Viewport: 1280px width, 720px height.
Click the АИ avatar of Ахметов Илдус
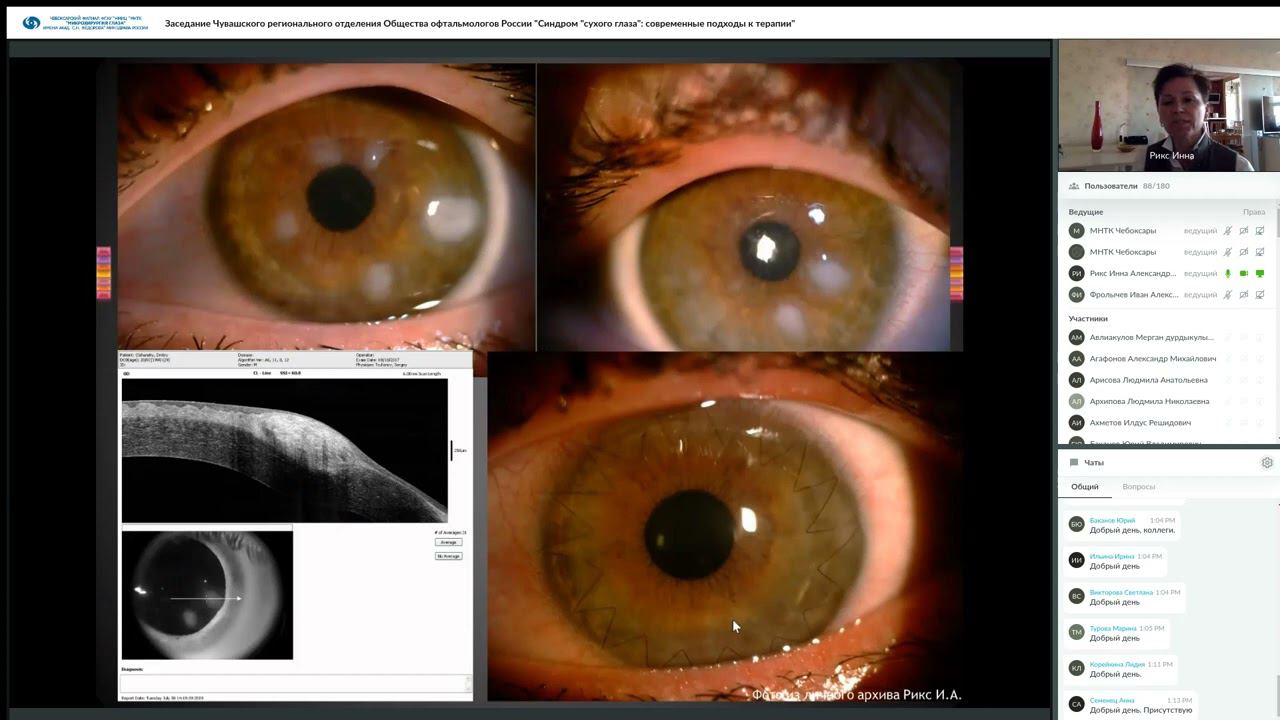tap(1076, 423)
